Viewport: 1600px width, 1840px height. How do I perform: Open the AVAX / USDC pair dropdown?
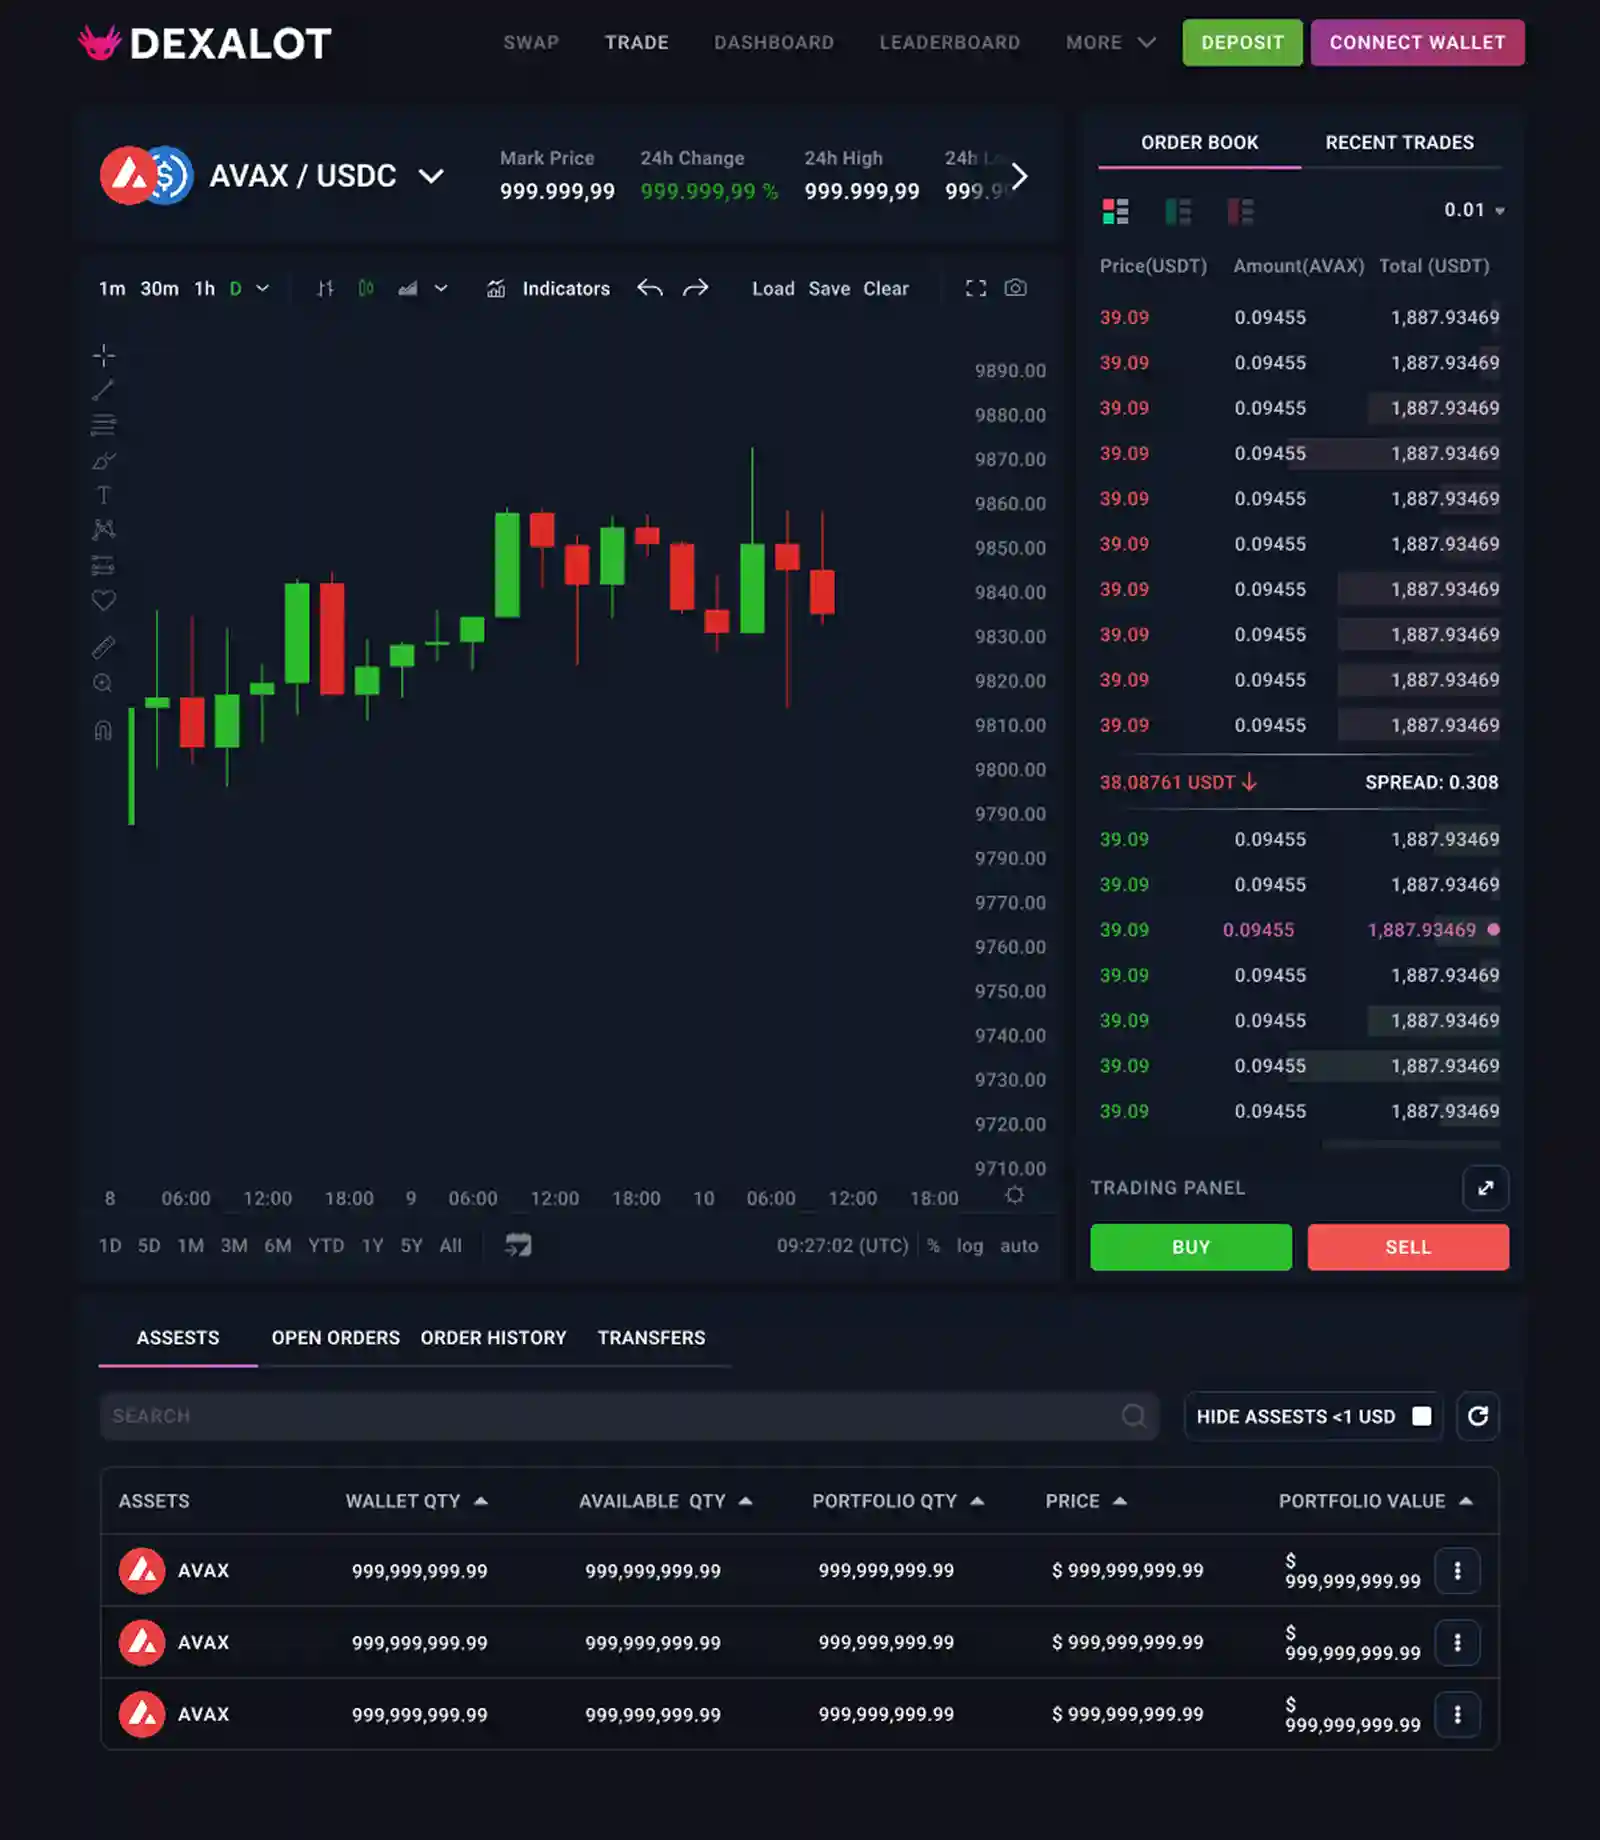(431, 176)
